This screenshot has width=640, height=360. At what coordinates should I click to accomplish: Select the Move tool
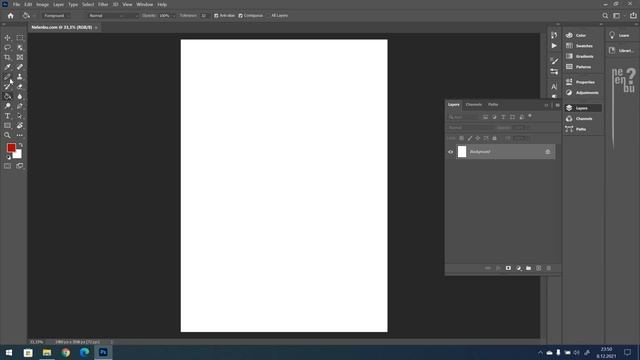[7, 38]
